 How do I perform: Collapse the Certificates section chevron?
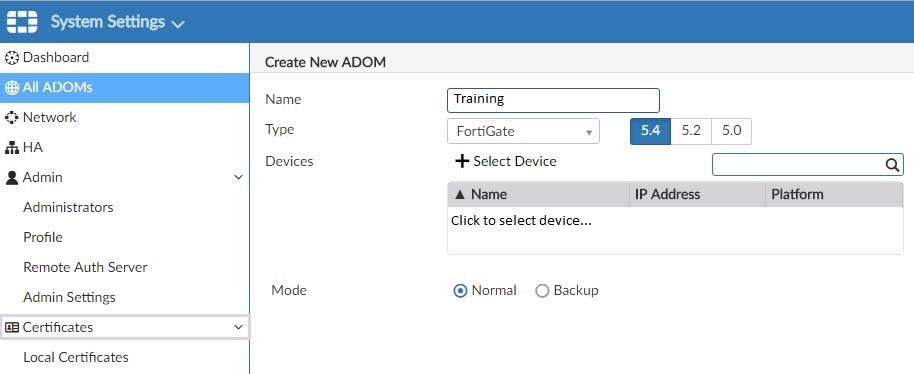click(x=238, y=327)
